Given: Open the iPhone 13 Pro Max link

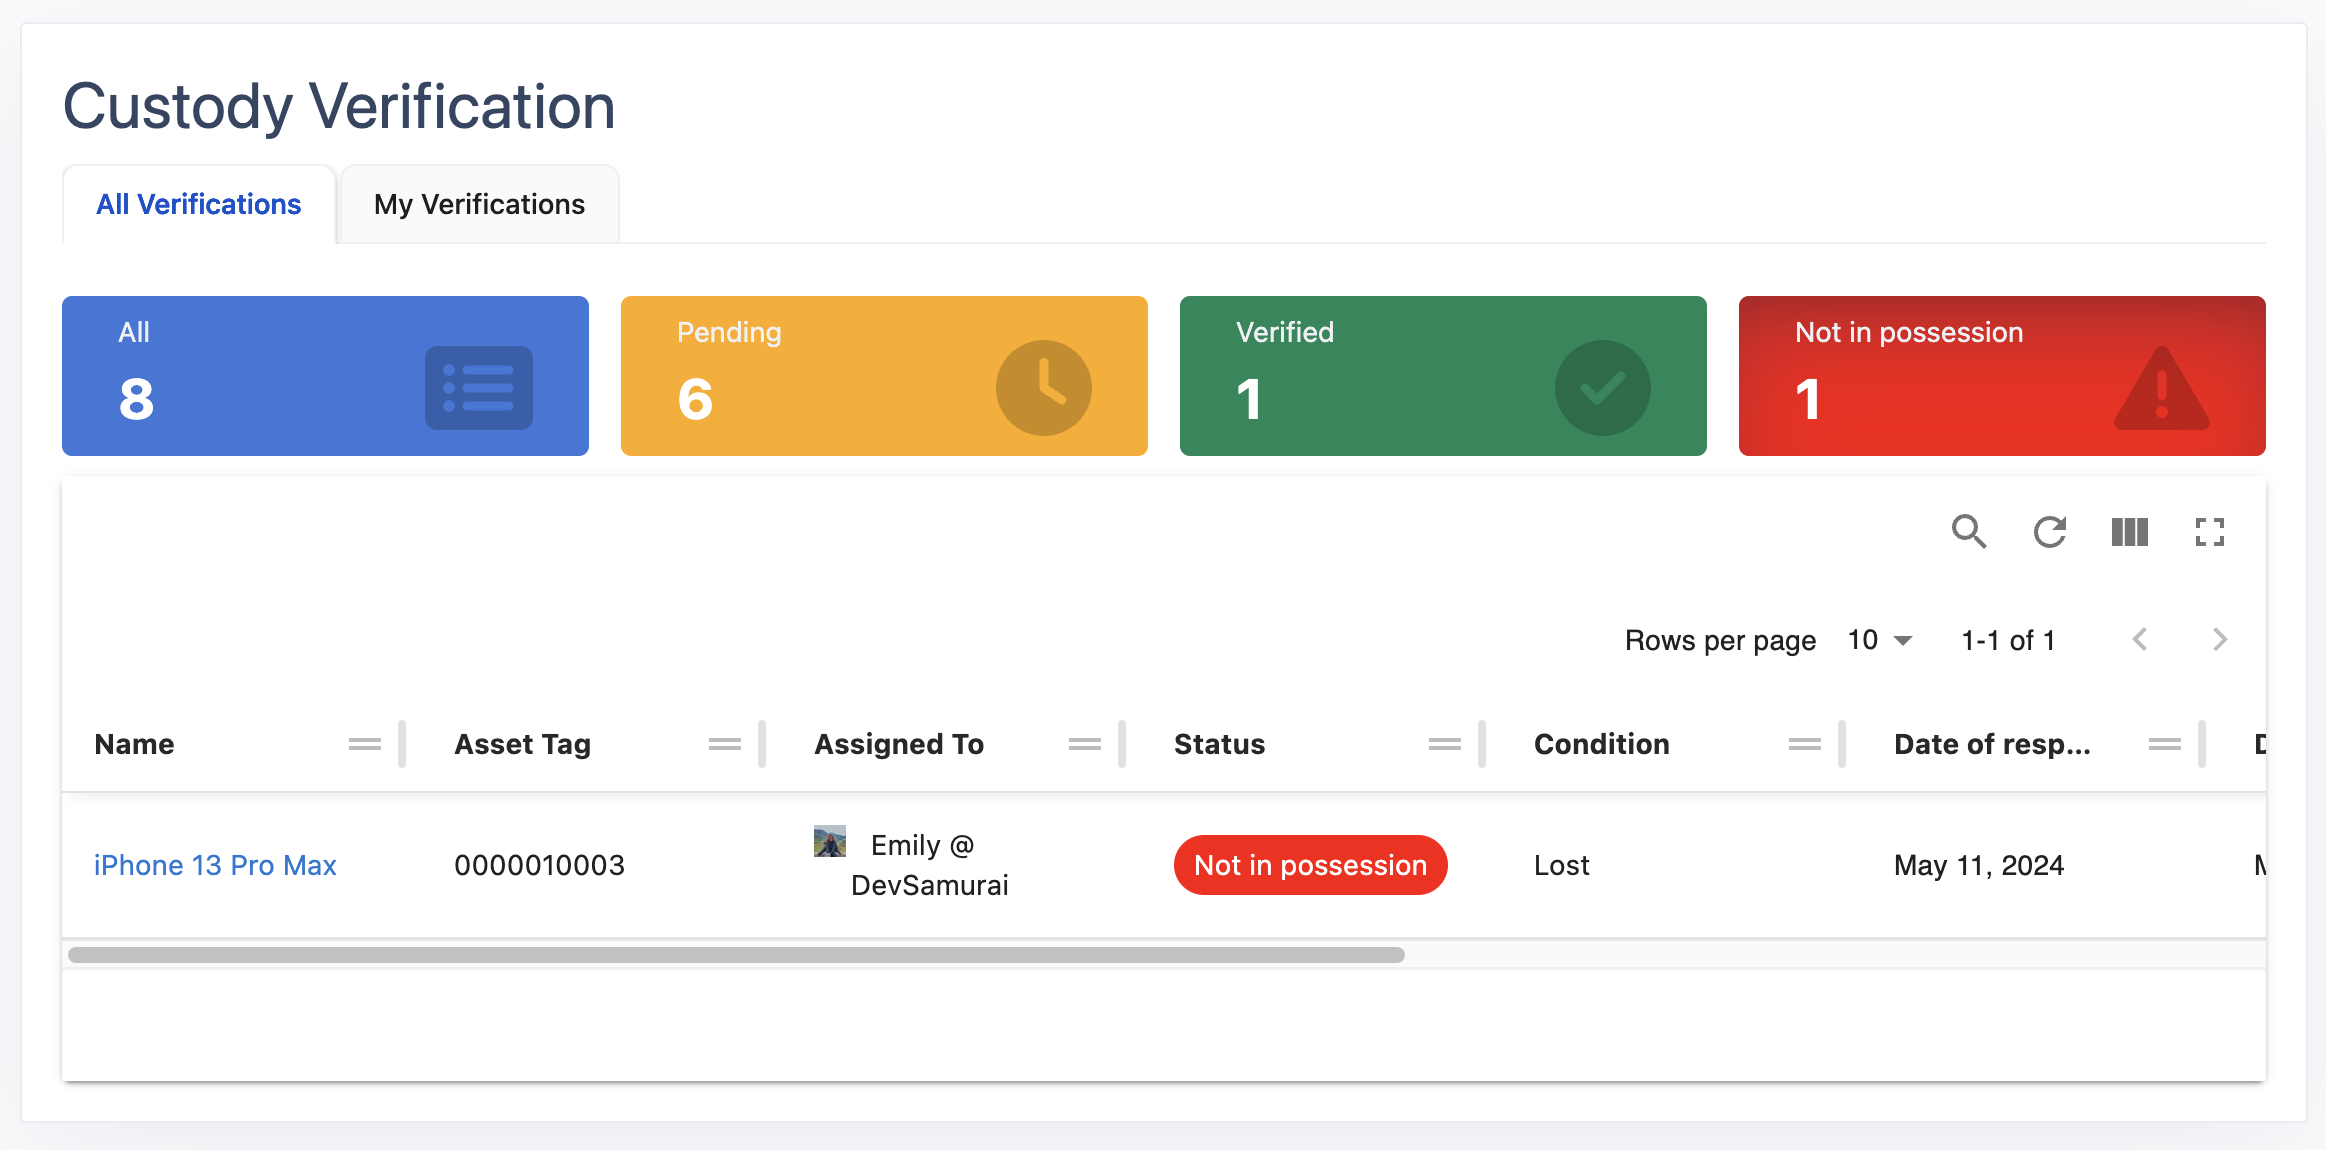Looking at the screenshot, I should click(x=215, y=865).
